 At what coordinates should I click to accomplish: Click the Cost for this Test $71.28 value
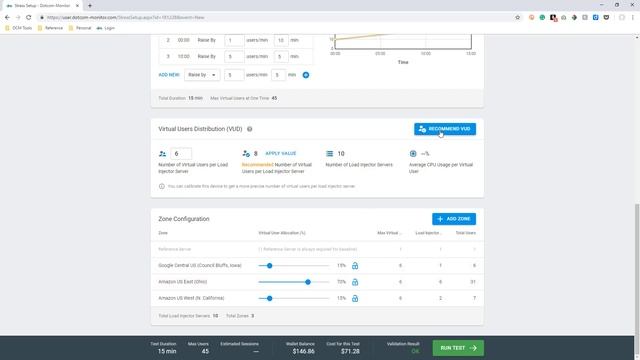point(350,351)
